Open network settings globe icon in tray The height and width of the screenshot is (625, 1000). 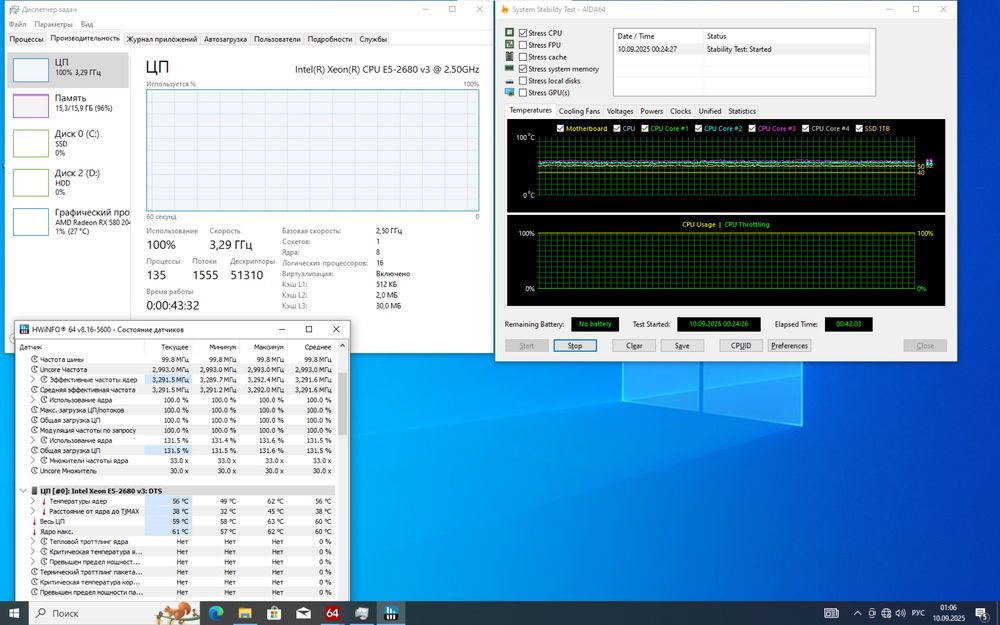tap(886, 613)
